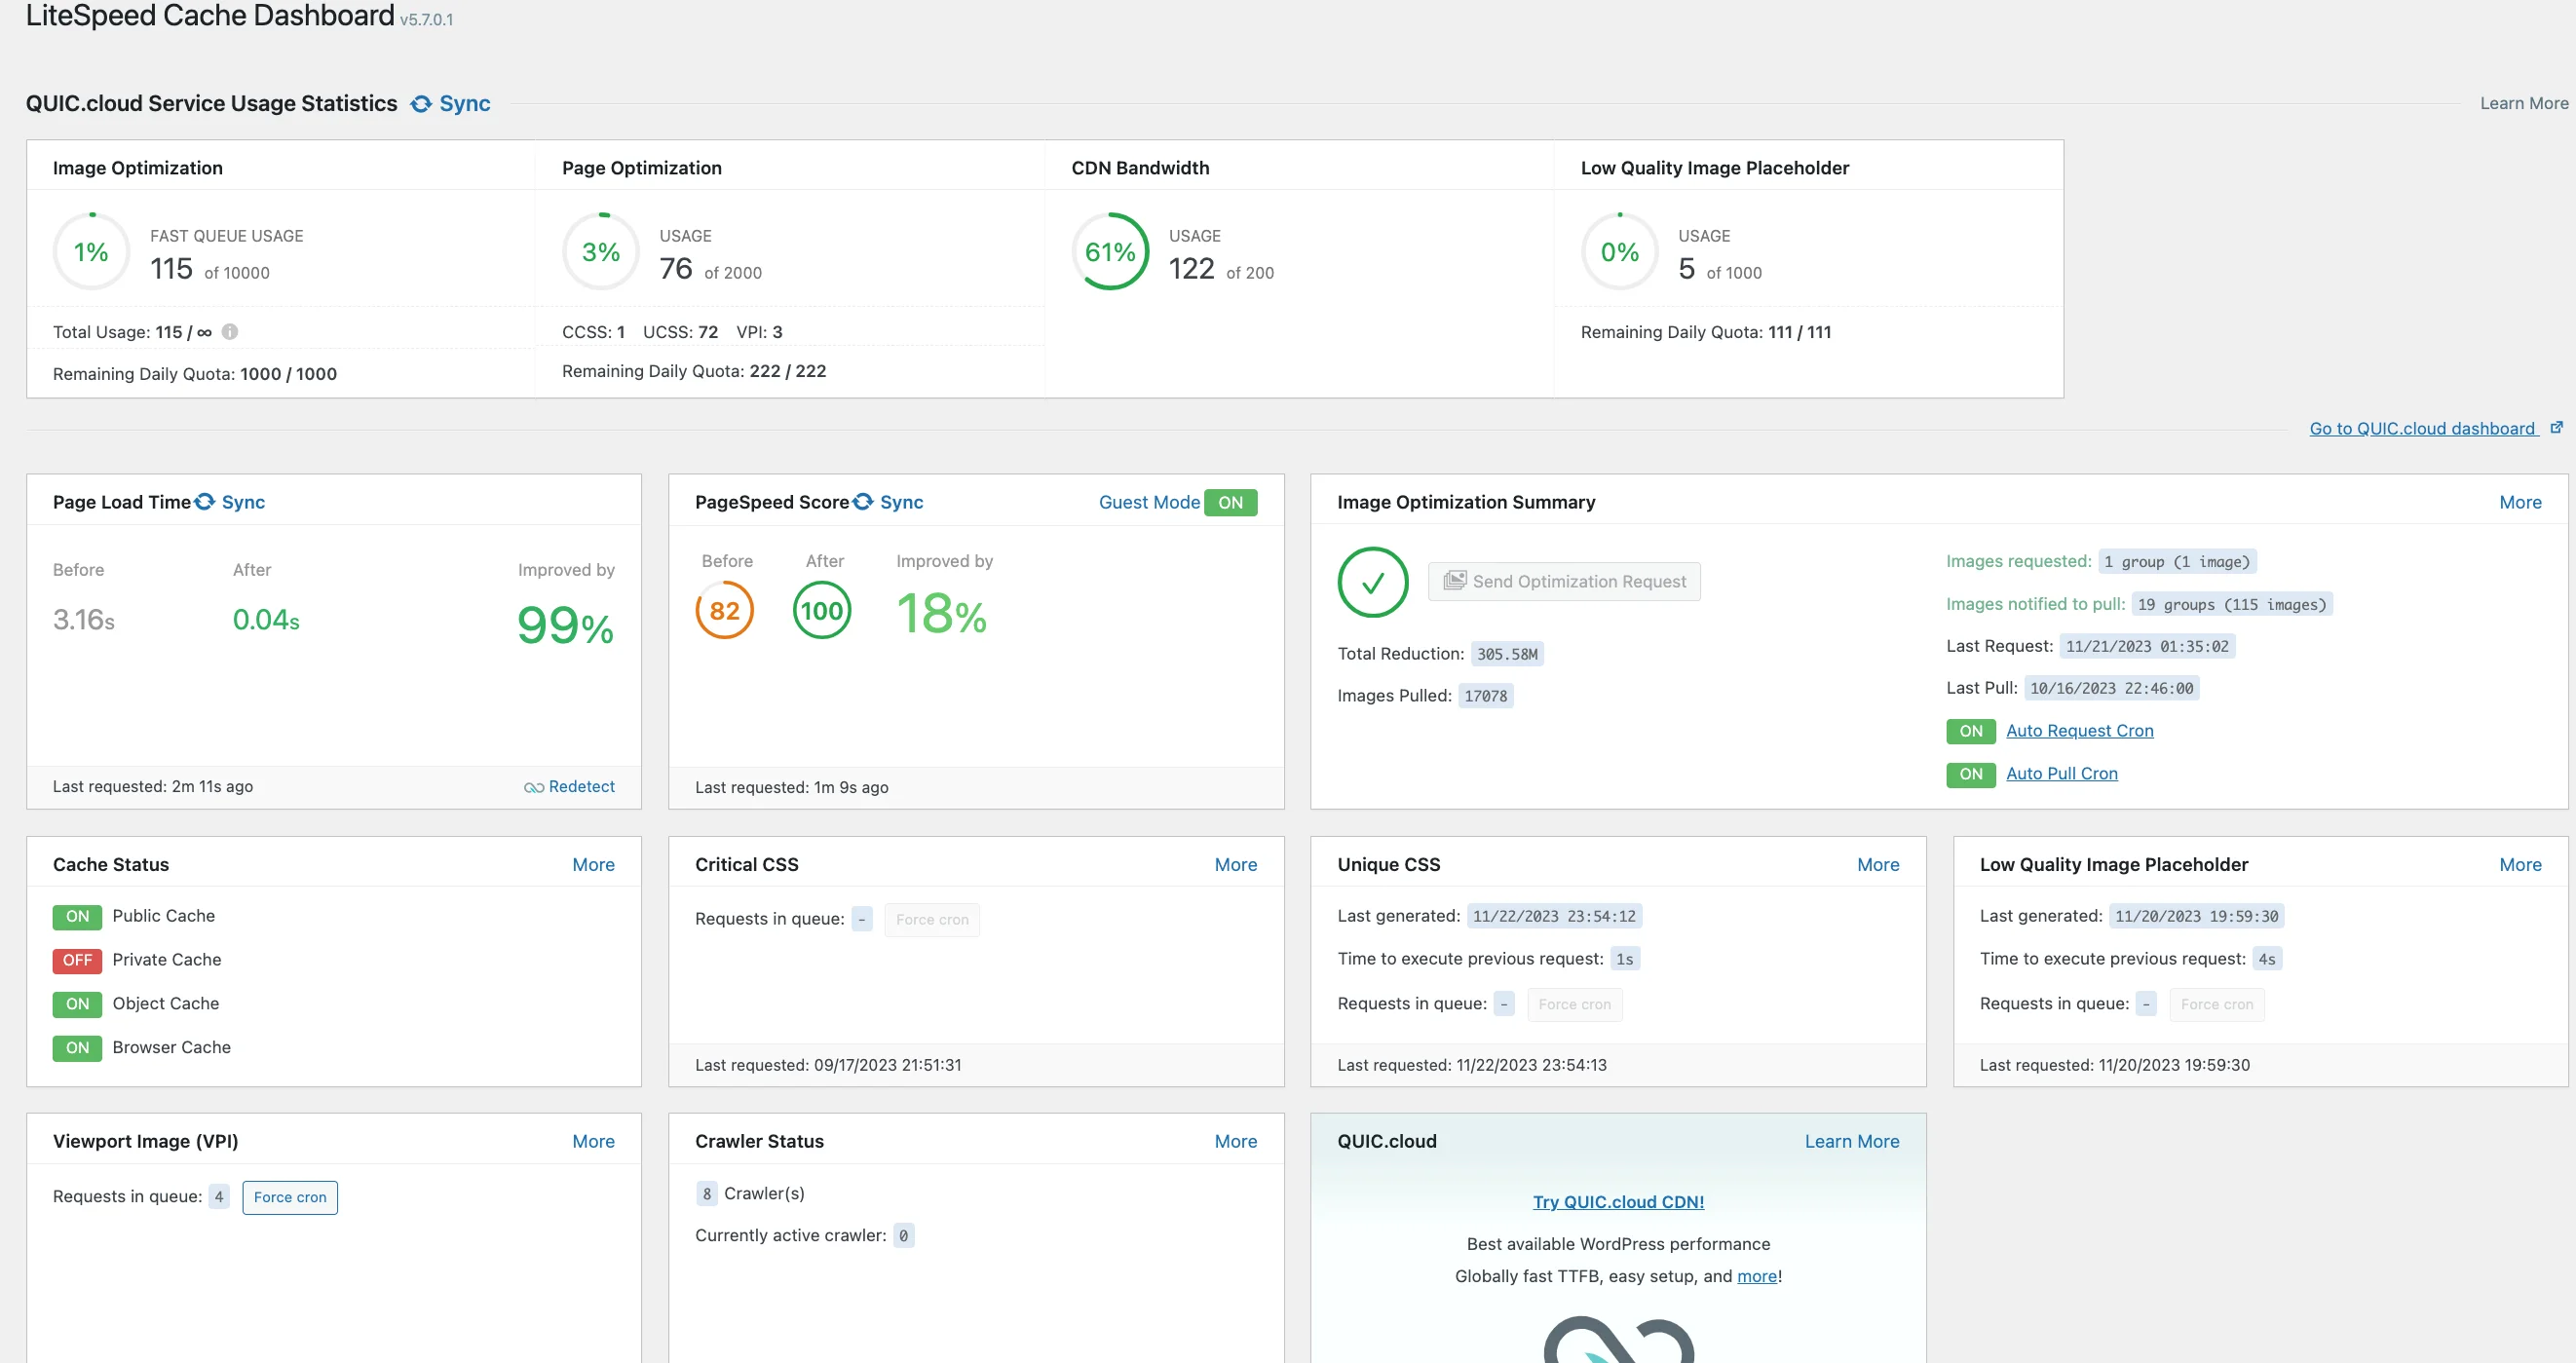
Task: Toggle the Guest Mode ON badge
Action: click(x=1230, y=502)
